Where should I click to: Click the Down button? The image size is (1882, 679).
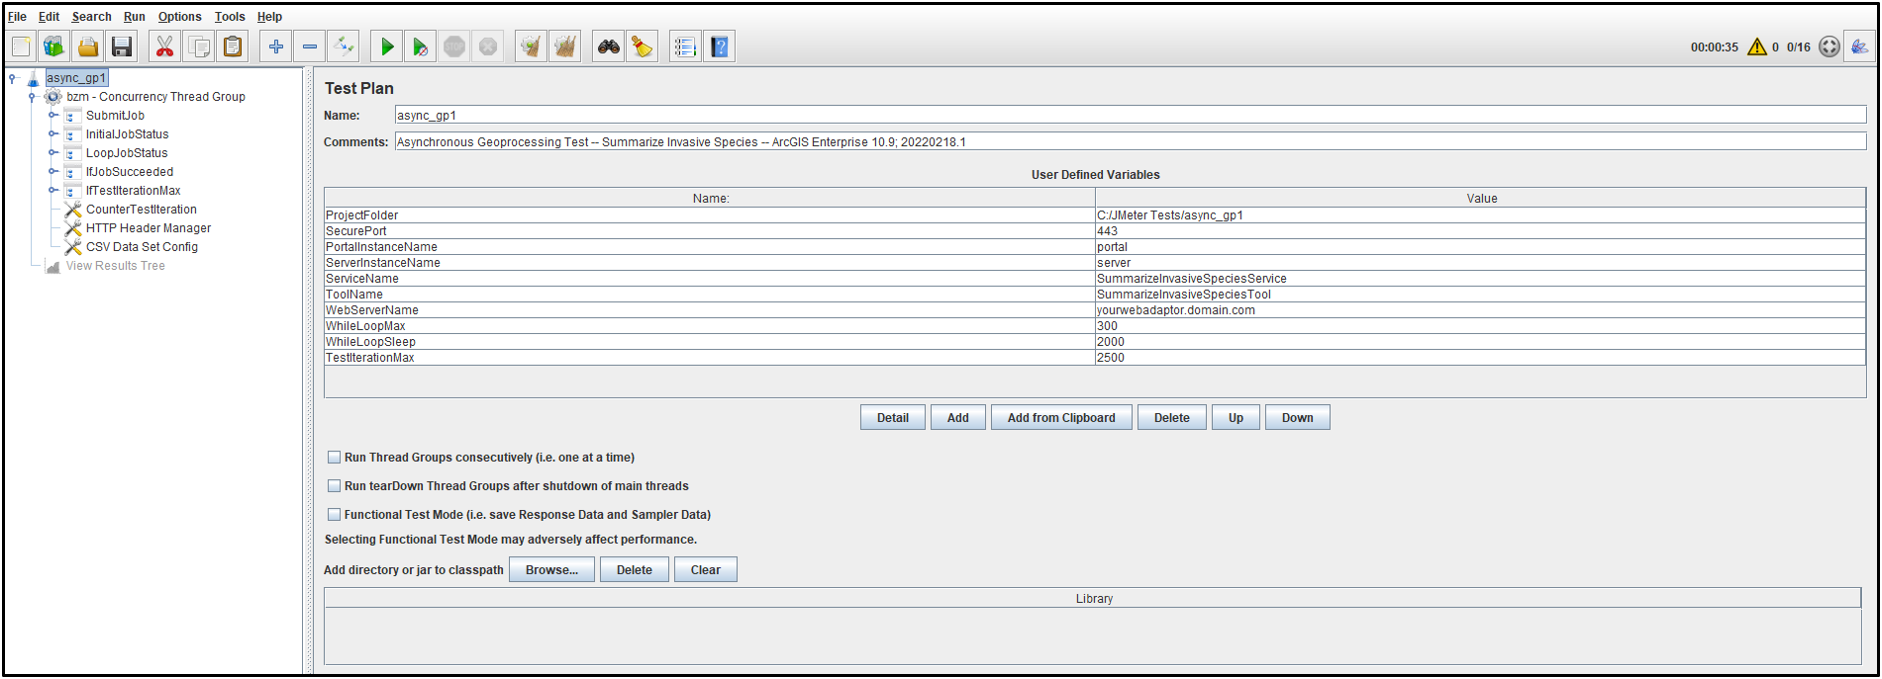click(1298, 418)
